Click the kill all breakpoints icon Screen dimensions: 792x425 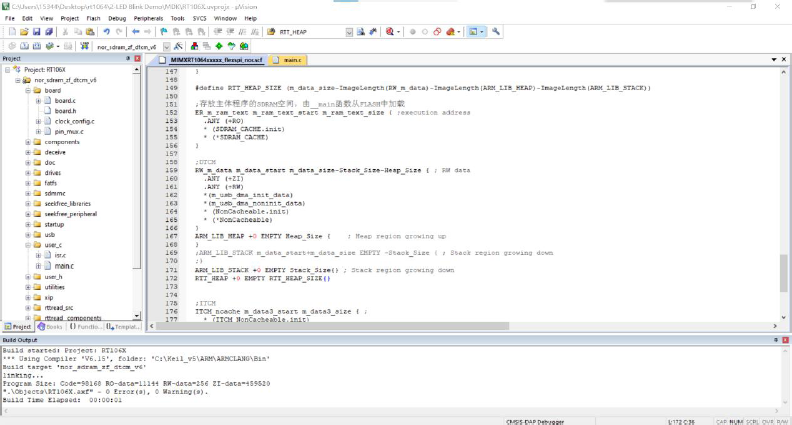coord(451,31)
